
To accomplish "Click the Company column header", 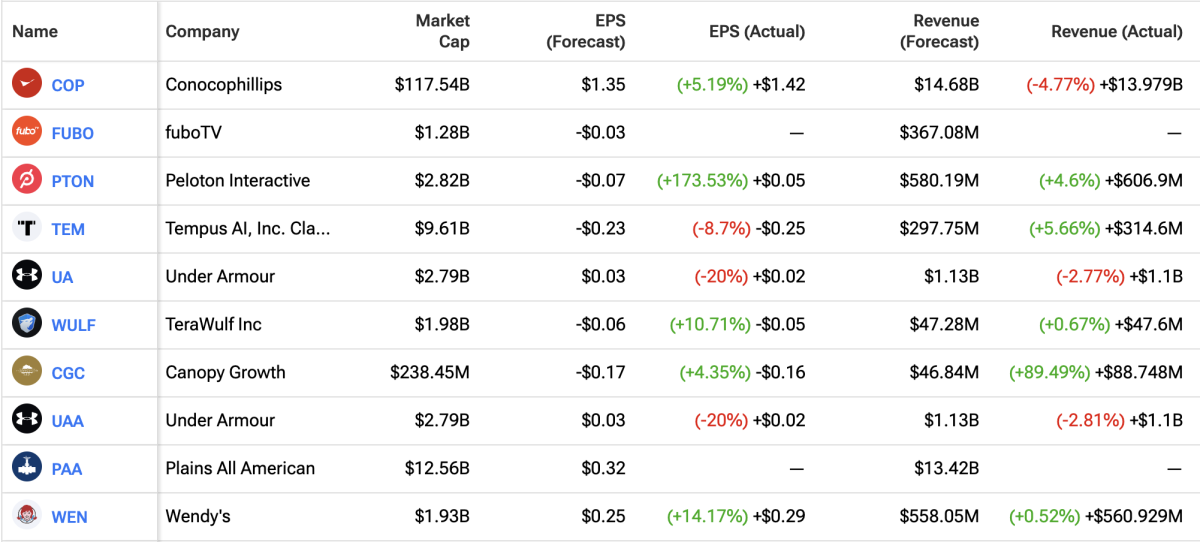I will [202, 31].
